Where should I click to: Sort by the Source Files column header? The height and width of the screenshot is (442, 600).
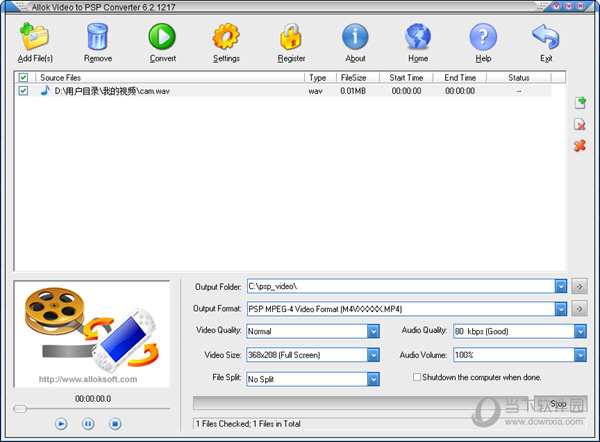pyautogui.click(x=170, y=78)
